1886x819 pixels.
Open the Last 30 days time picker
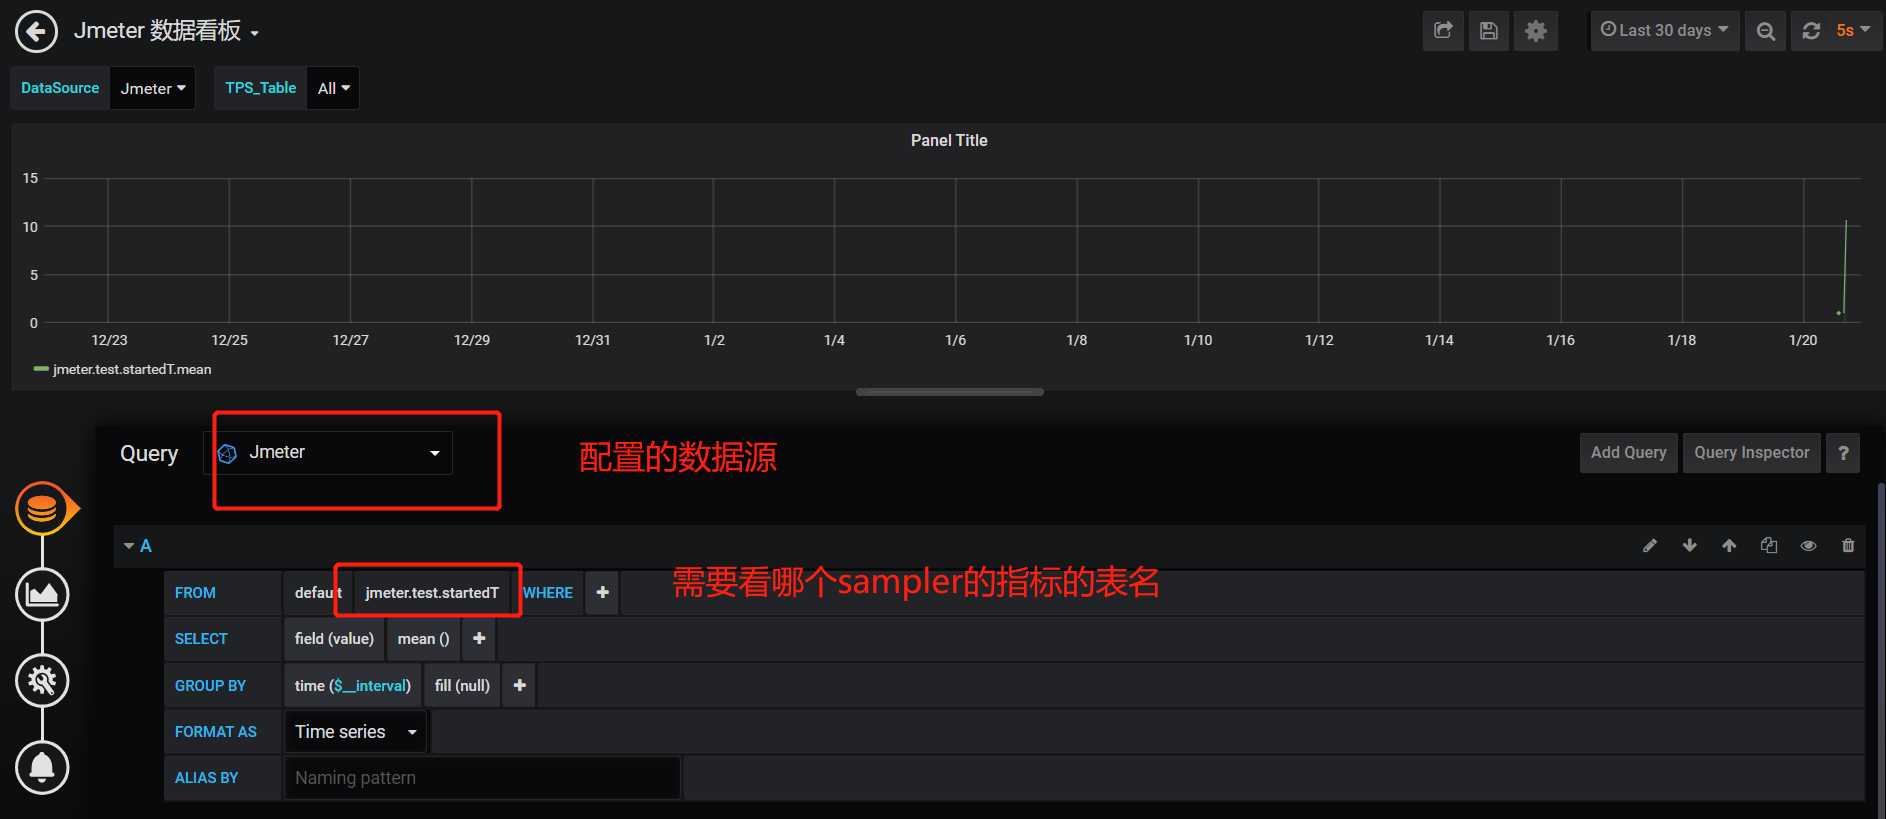(x=1665, y=31)
